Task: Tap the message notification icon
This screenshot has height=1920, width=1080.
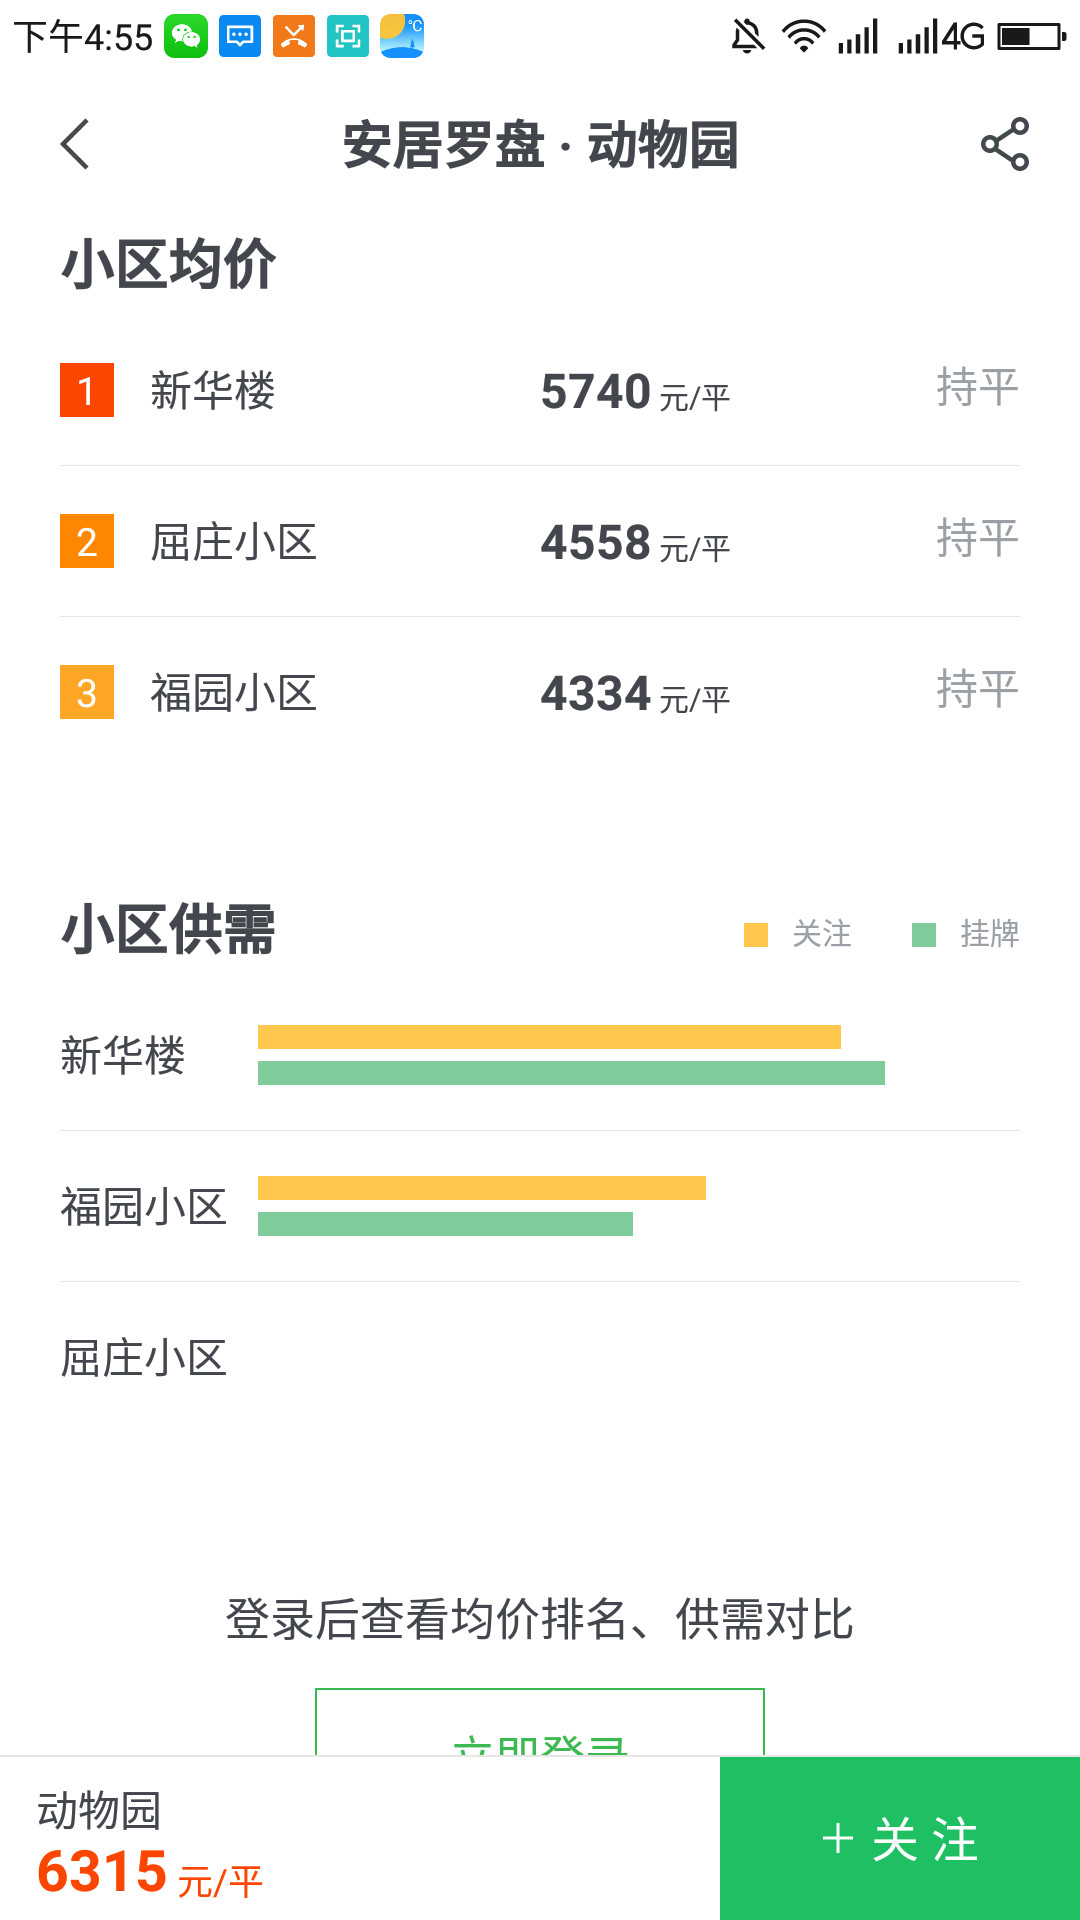Action: [240, 37]
